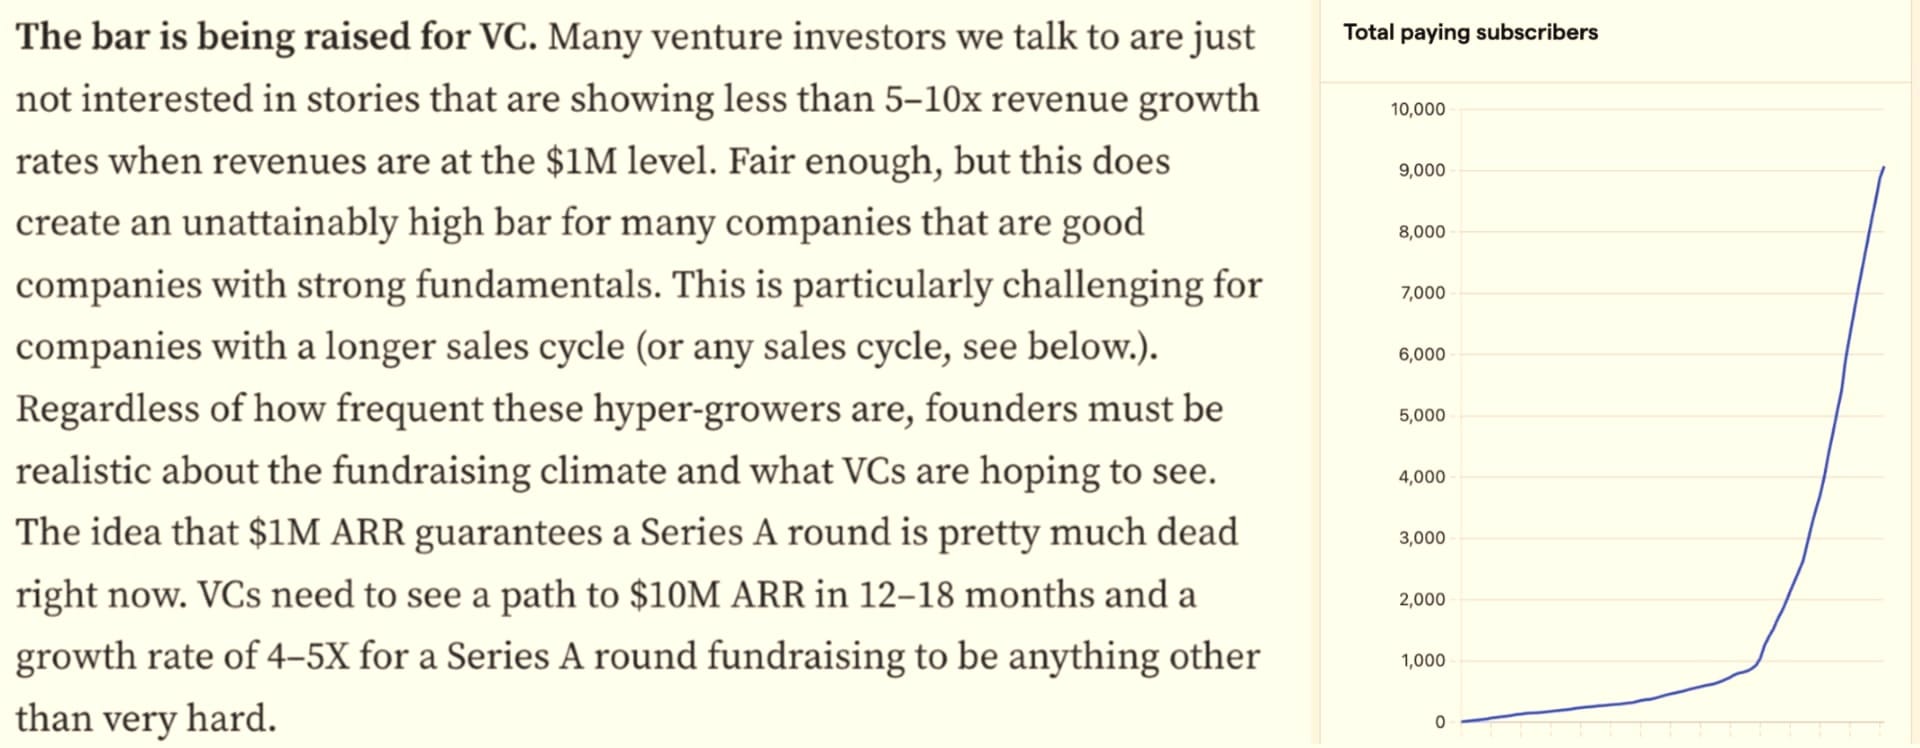Click the 1,000 y-axis label
This screenshot has height=748, width=1920.
(1421, 660)
